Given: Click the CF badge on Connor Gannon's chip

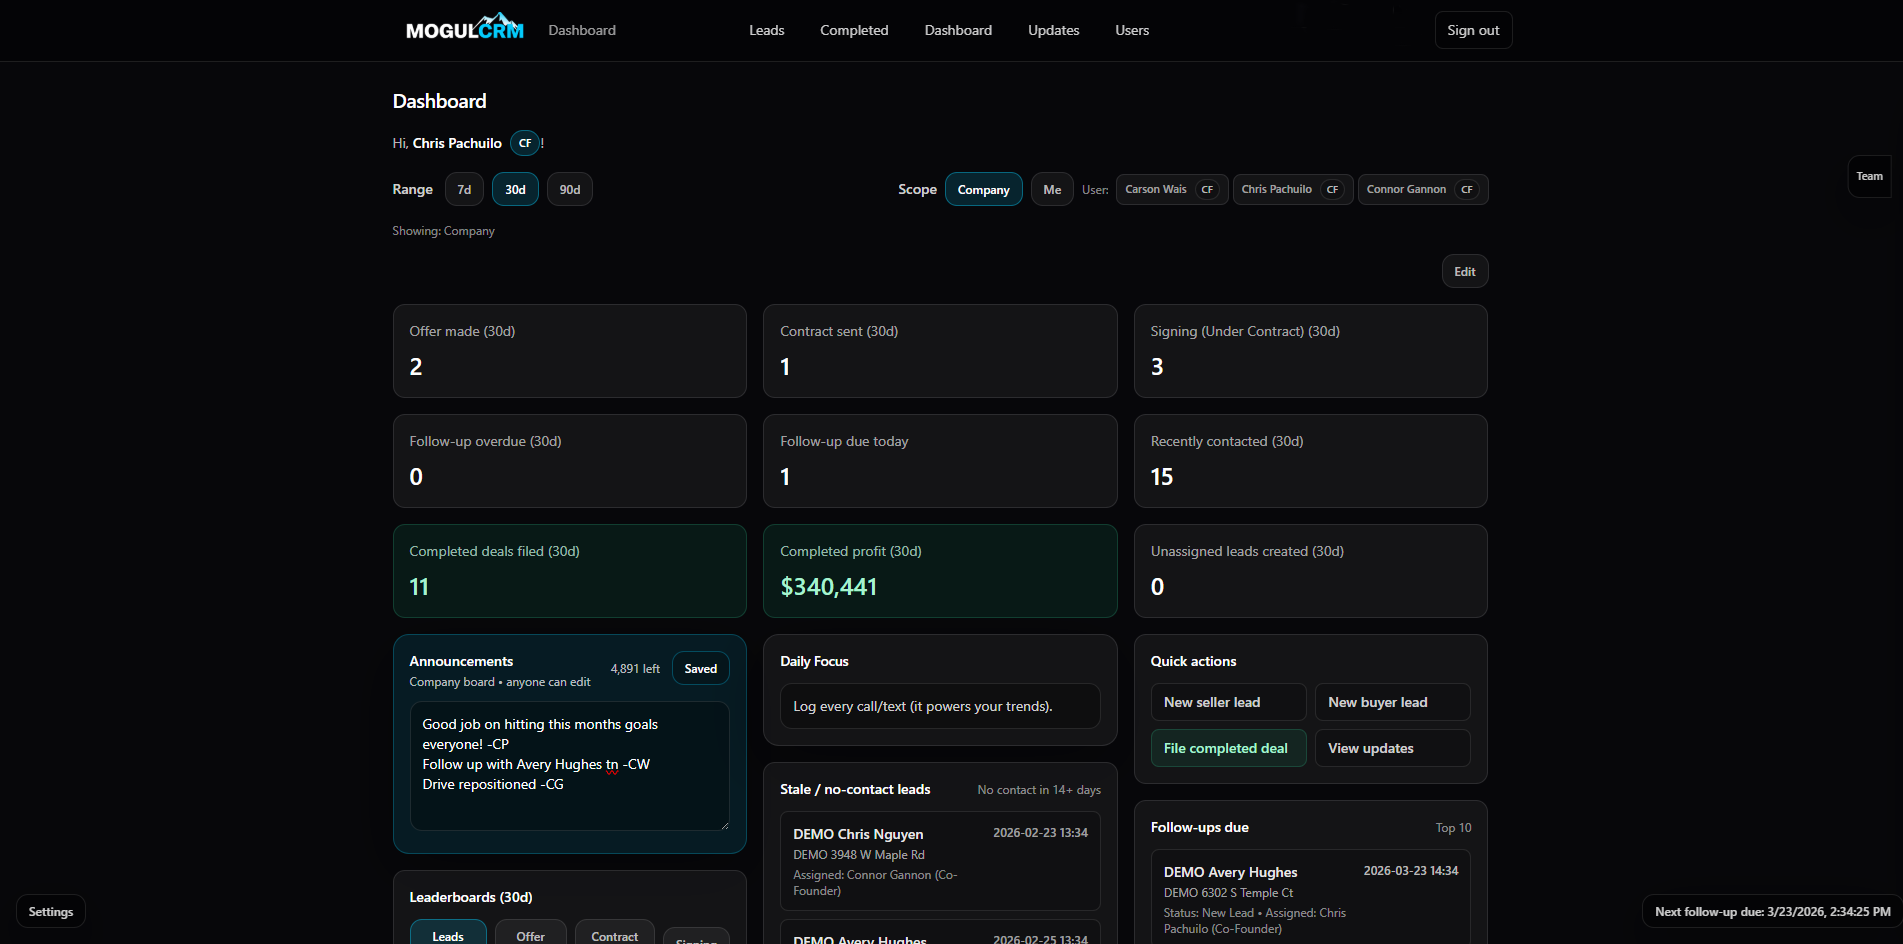Looking at the screenshot, I should click(1467, 189).
